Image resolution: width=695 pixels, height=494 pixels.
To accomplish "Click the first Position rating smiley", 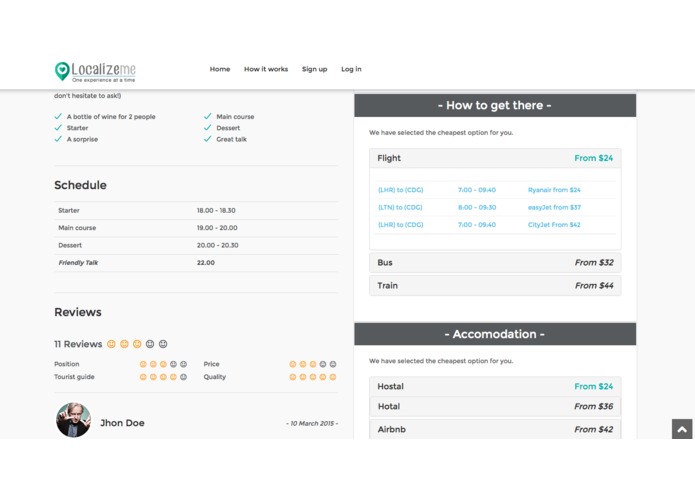I will pyautogui.click(x=143, y=364).
